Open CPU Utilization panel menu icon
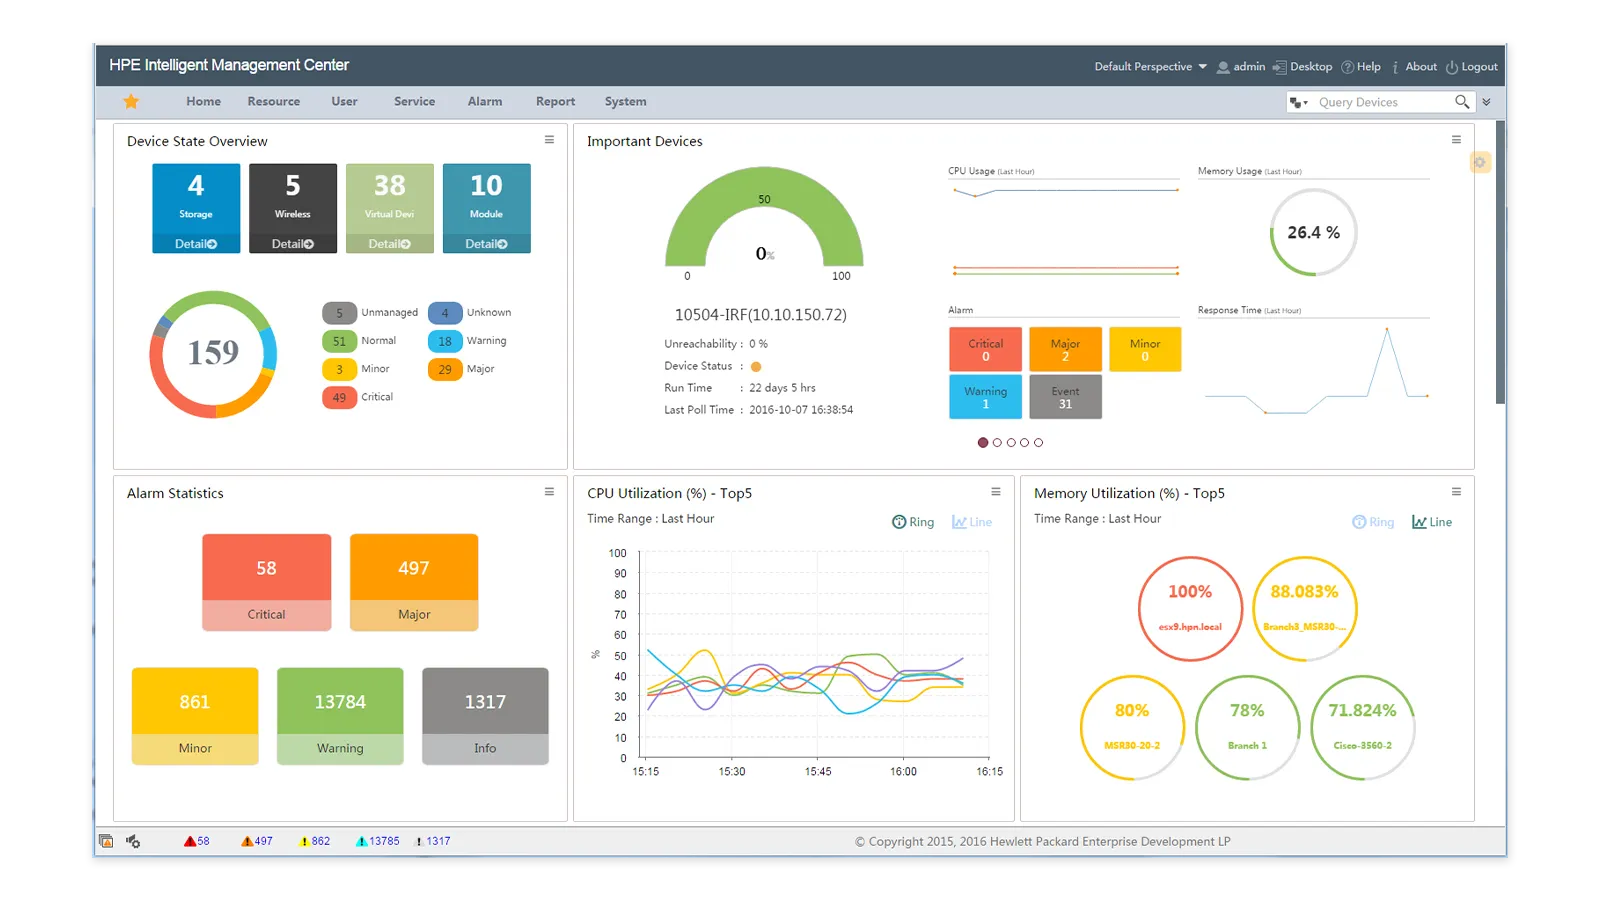1600x900 pixels. click(996, 492)
